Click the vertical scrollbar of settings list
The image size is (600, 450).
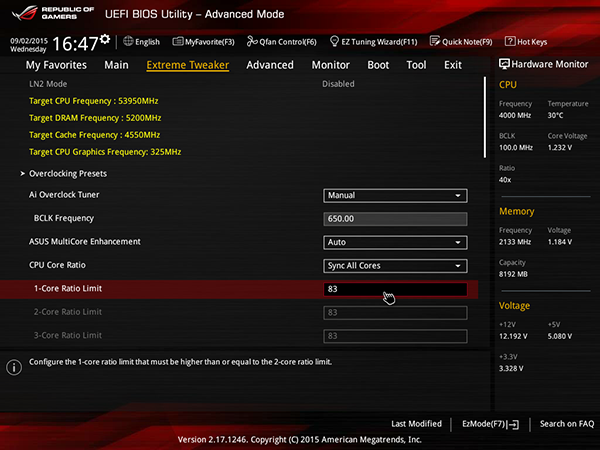[x=485, y=117]
